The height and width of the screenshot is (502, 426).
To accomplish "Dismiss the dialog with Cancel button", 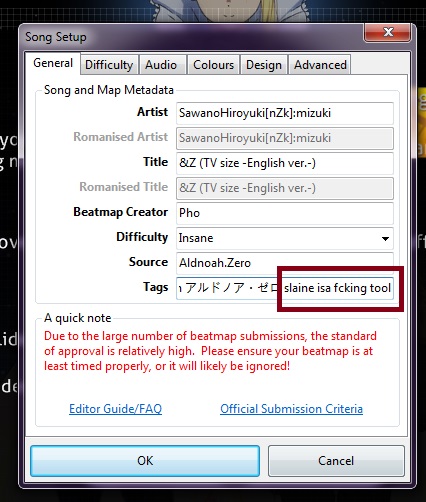I will tap(336, 461).
